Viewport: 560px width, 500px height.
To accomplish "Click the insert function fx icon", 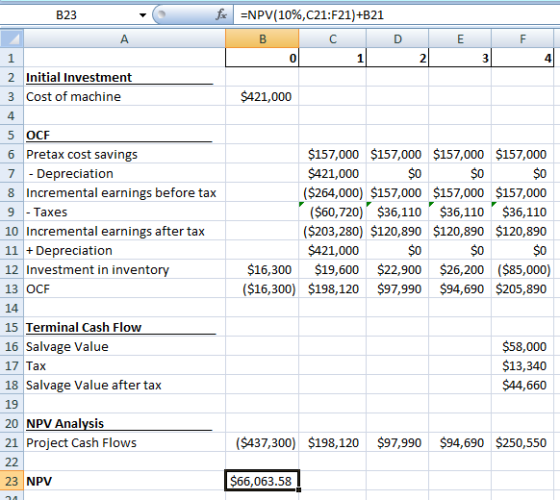I will coord(221,15).
